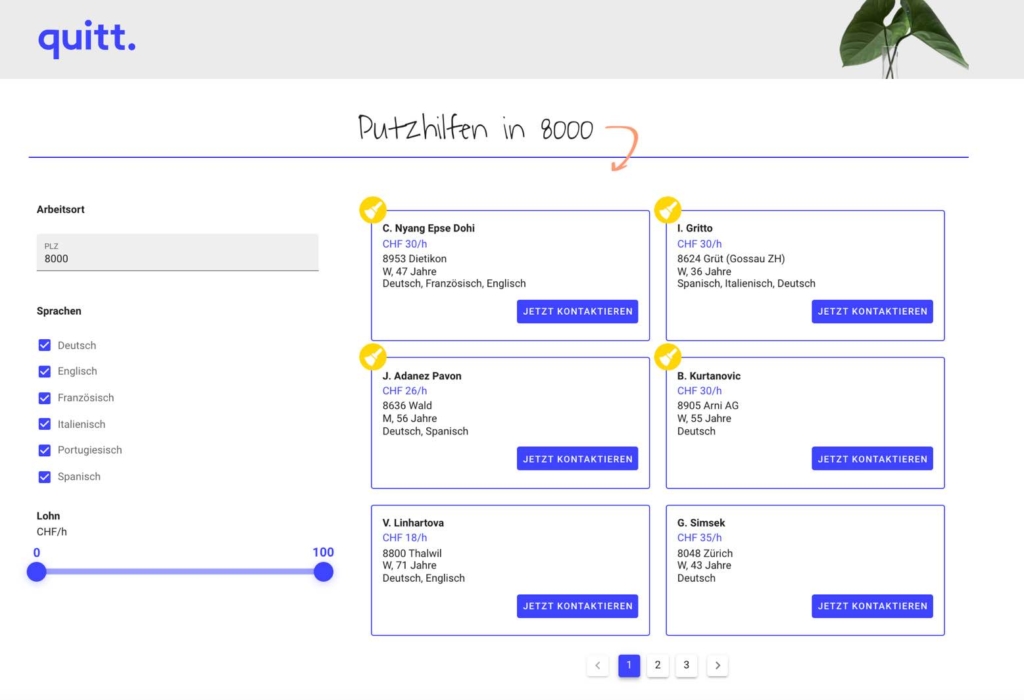The image size is (1024, 700).
Task: Click broom badge on C. Nyang Epse Dohi card
Action: 373,210
